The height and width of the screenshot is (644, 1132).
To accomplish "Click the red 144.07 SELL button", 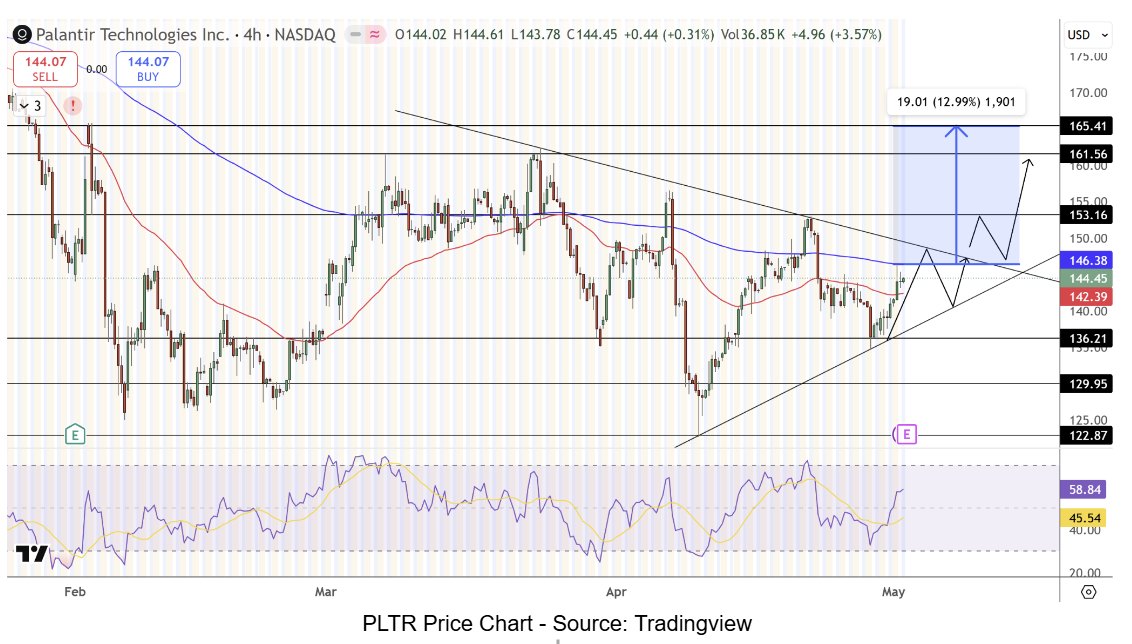I will click(x=45, y=69).
